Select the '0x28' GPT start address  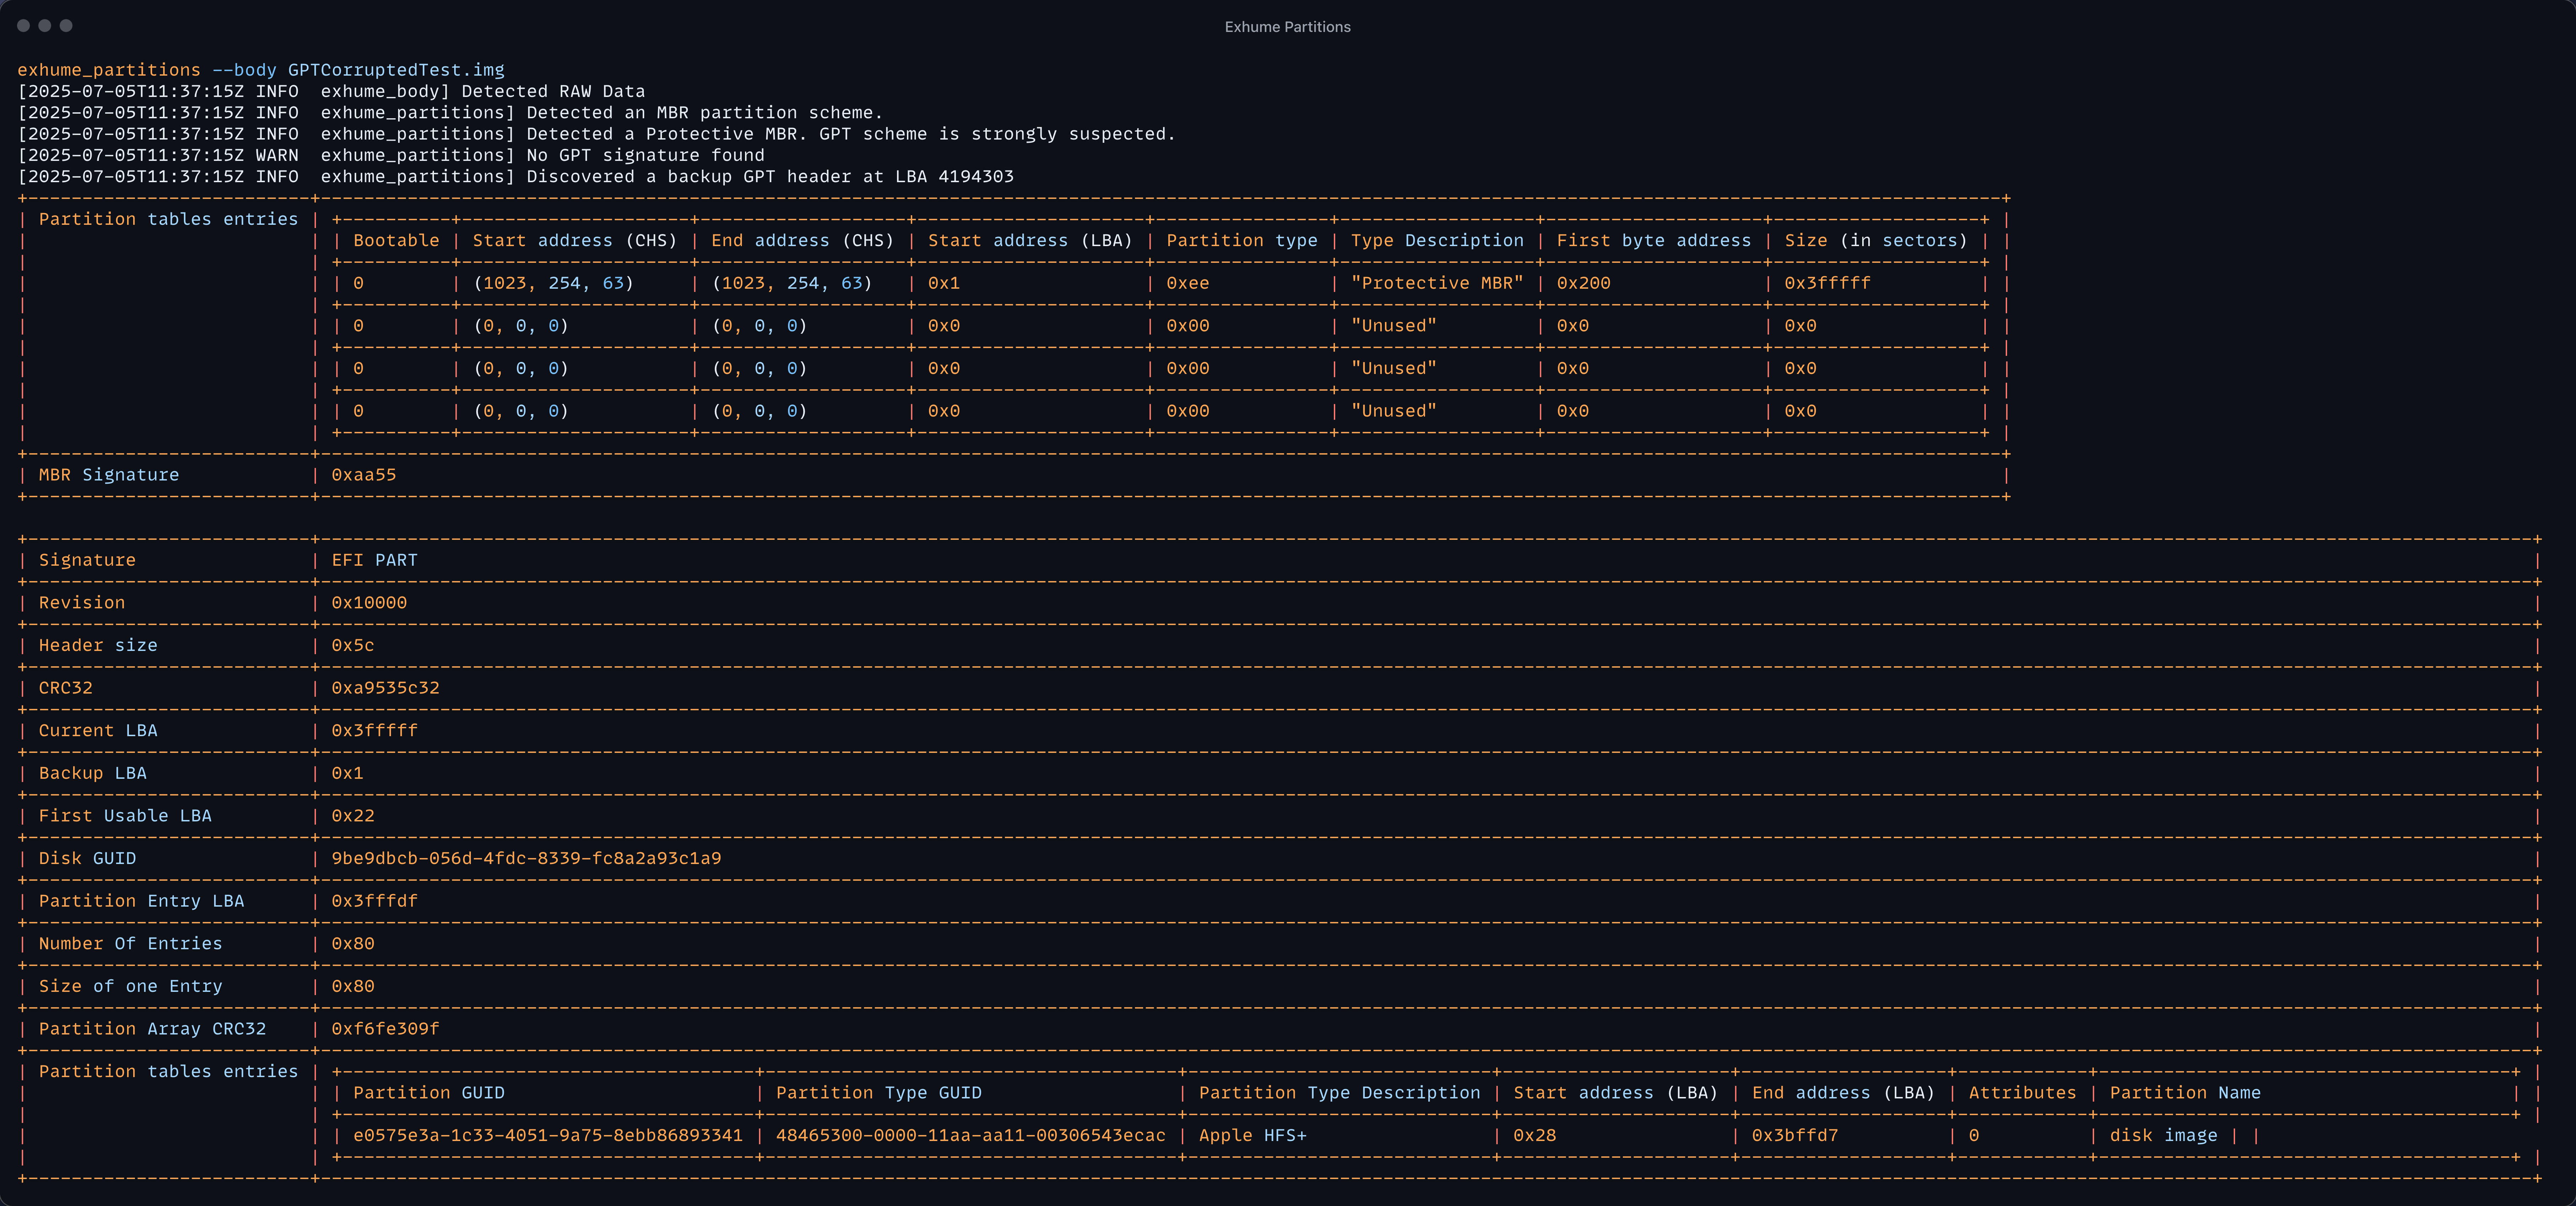pos(1535,1136)
